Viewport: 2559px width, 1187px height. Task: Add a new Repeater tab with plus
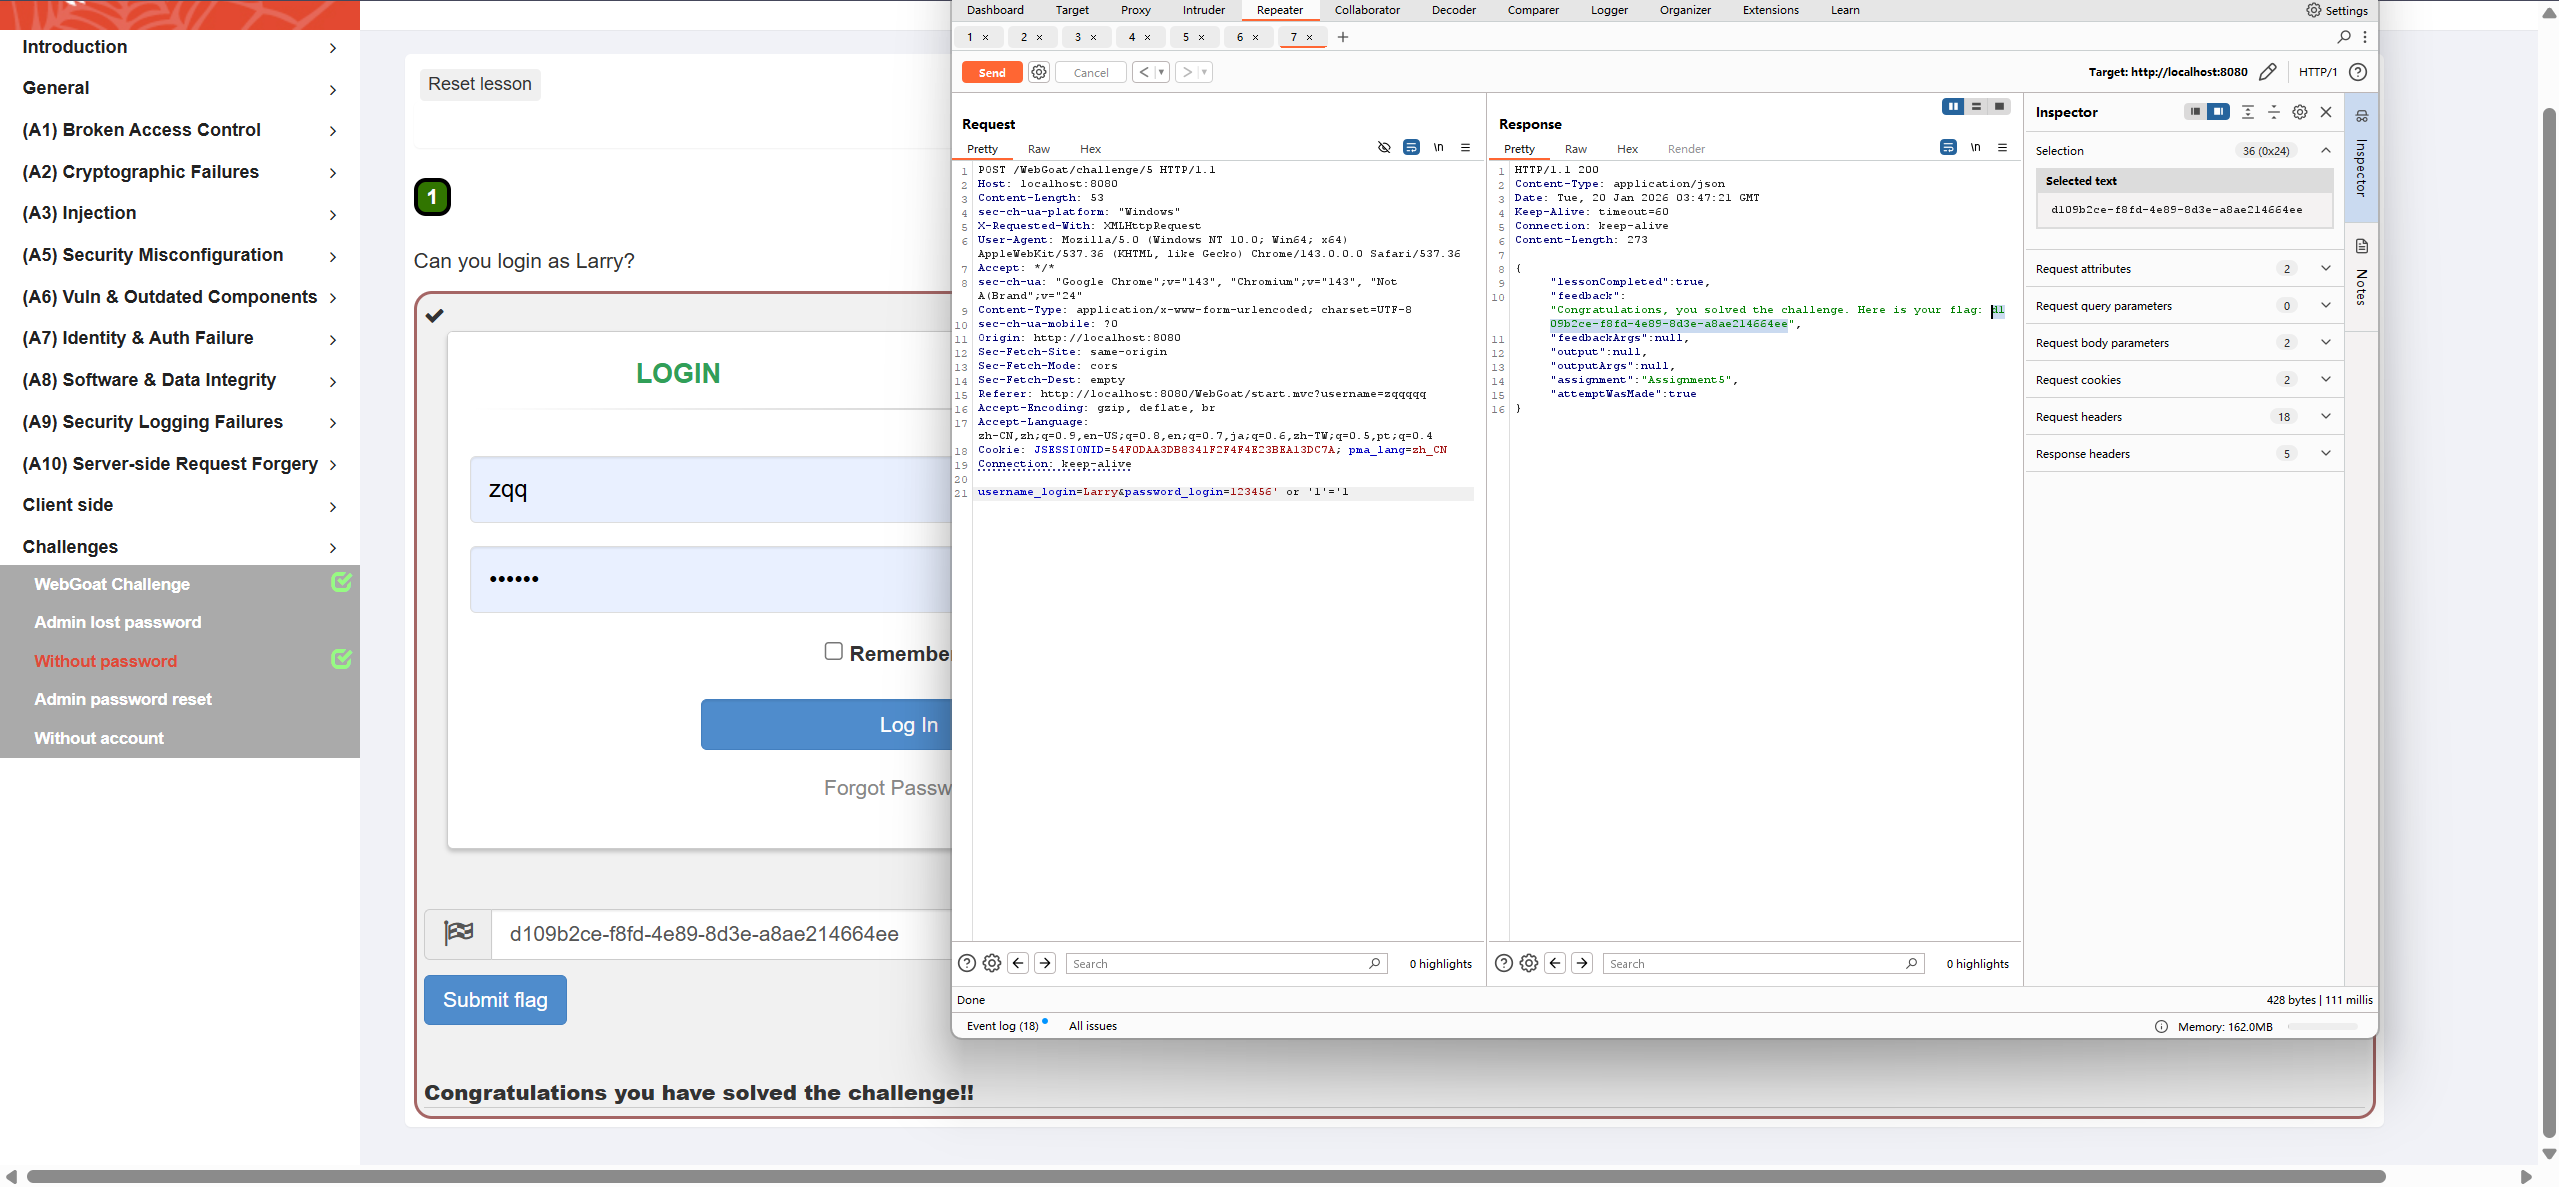pos(1343,37)
